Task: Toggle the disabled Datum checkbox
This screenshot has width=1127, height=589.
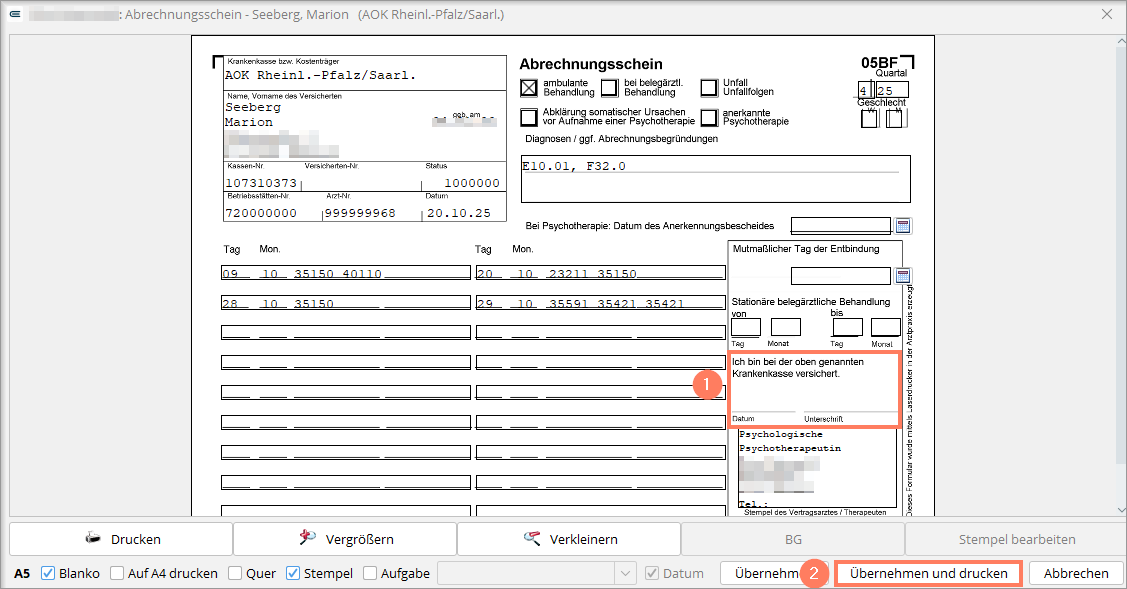Action: pos(652,573)
